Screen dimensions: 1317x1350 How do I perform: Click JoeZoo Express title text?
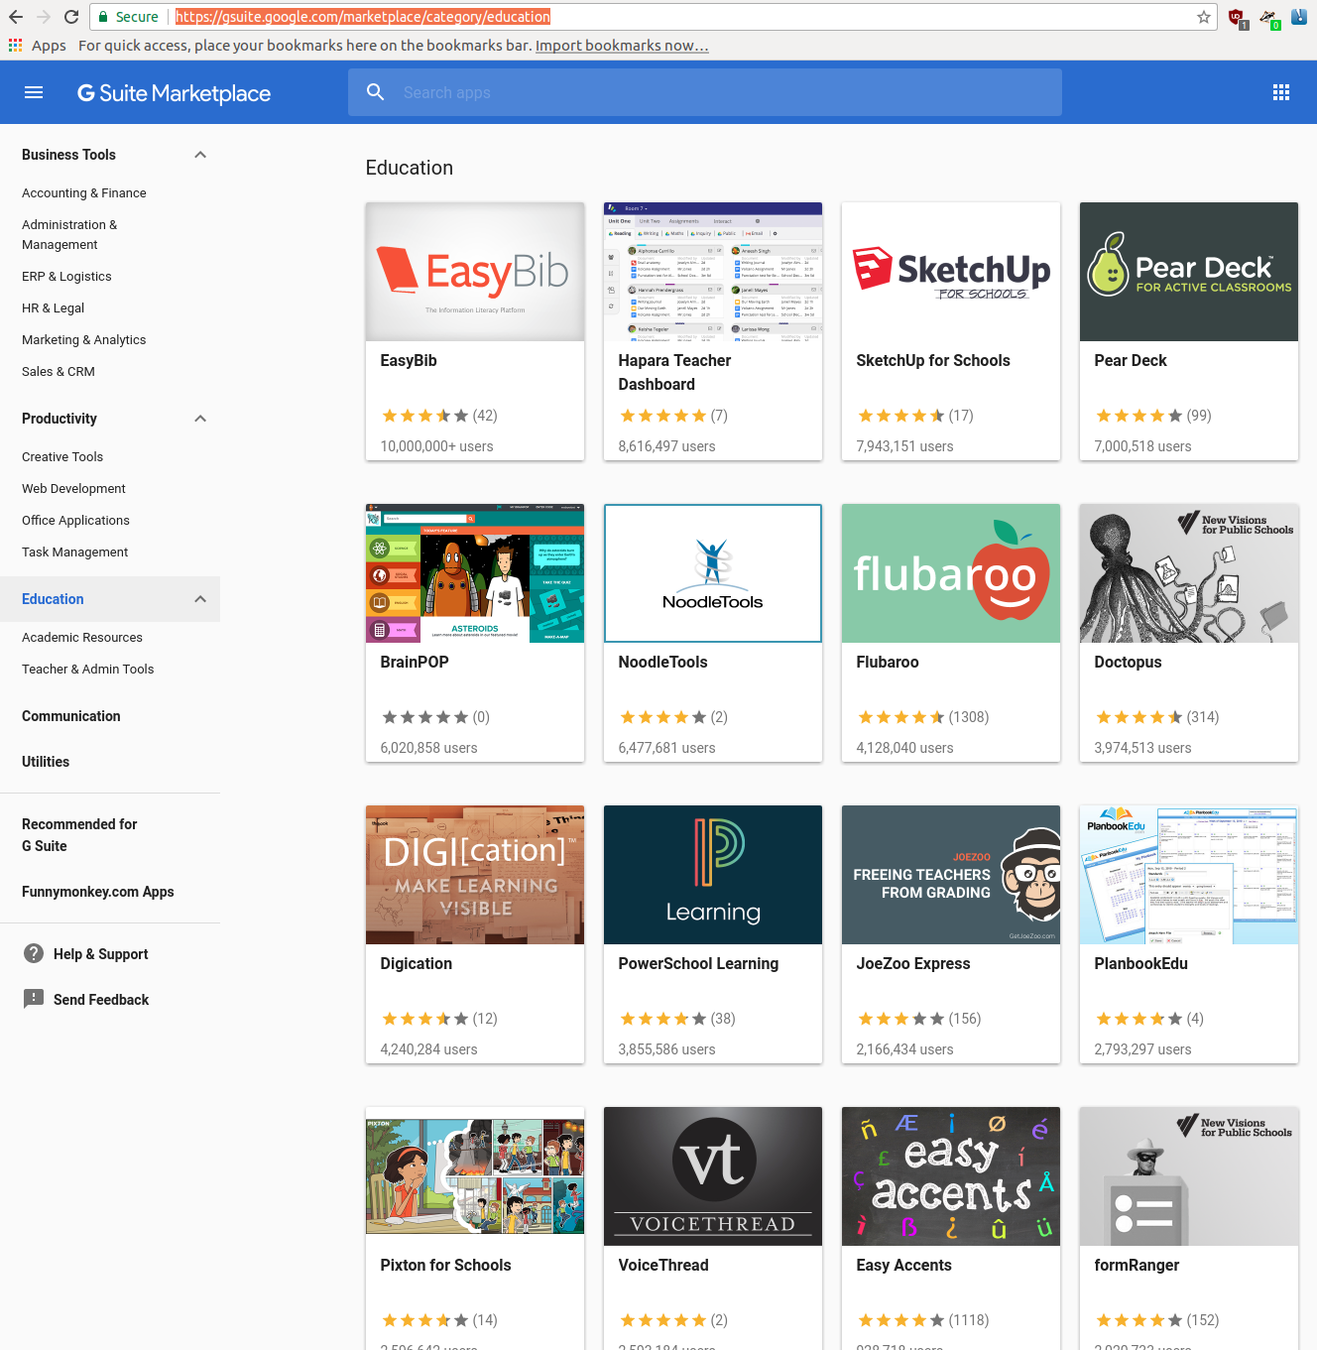click(x=913, y=964)
